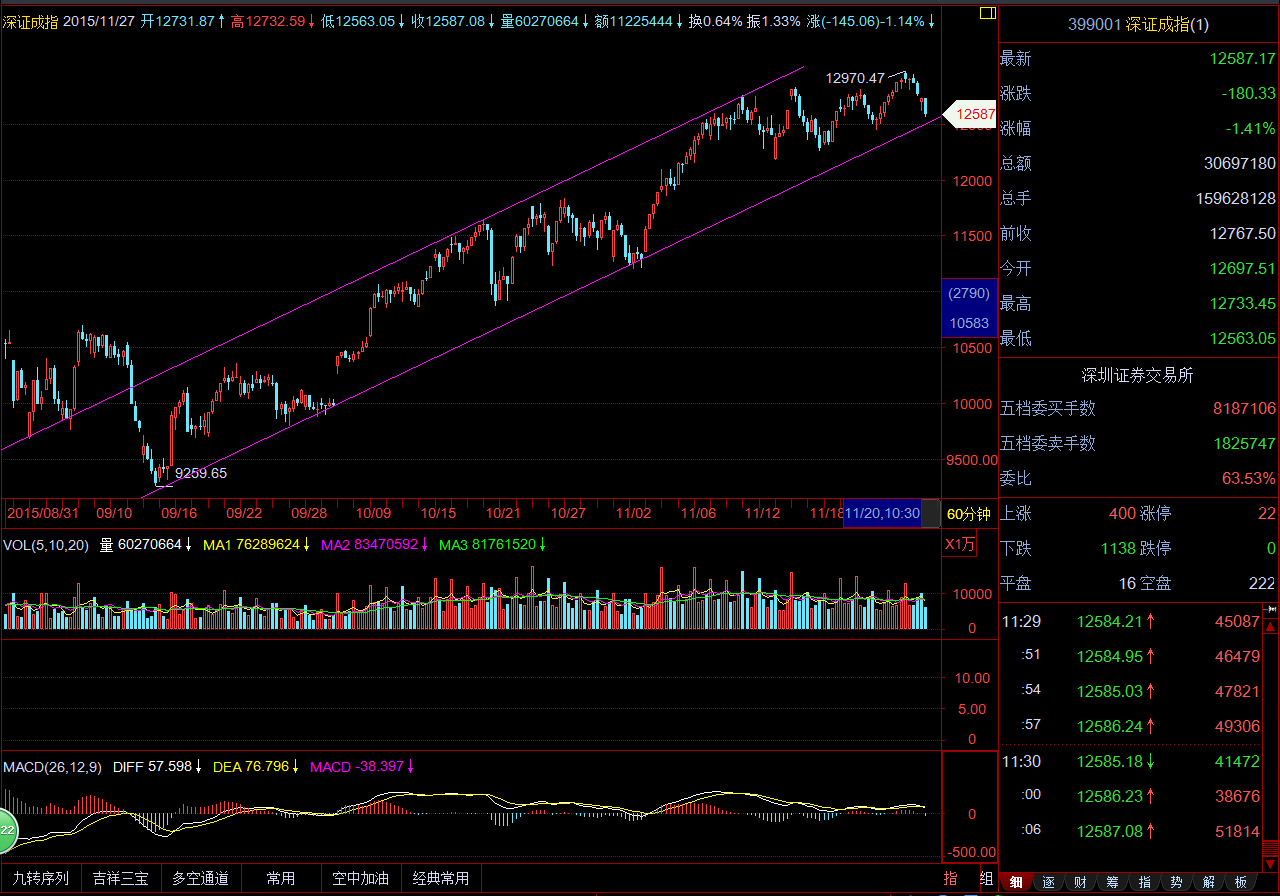
Task: Click the 12587 current price tag
Action: click(x=971, y=115)
